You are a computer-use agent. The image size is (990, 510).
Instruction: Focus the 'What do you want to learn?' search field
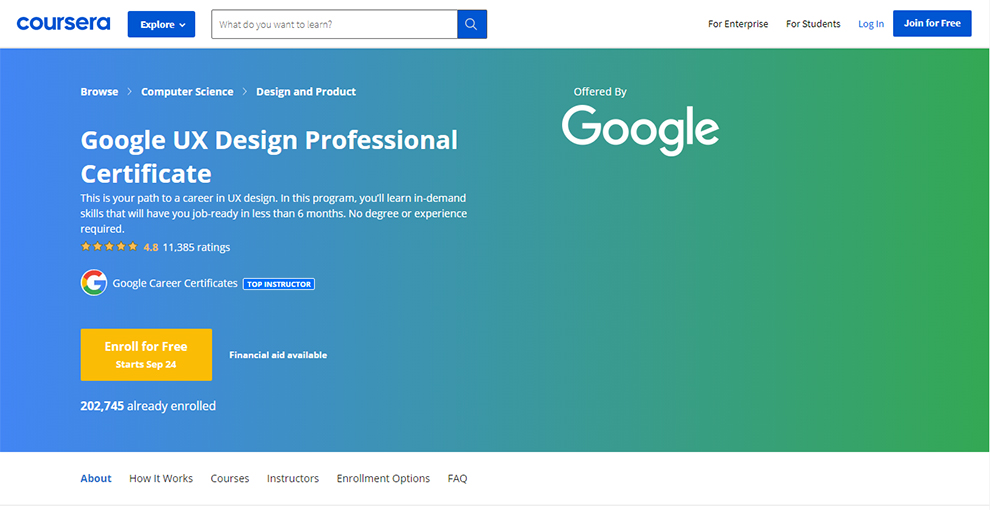(334, 25)
